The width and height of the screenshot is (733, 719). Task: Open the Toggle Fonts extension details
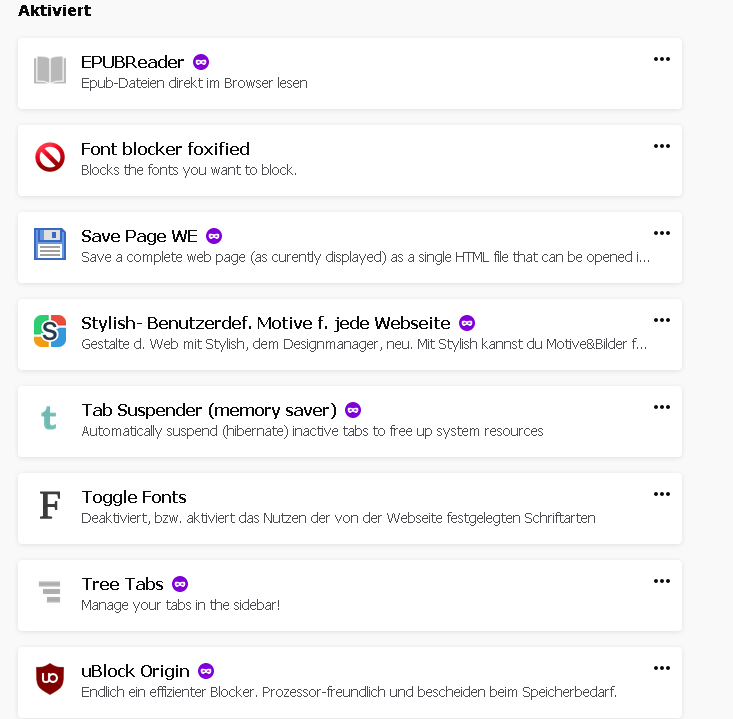350,508
